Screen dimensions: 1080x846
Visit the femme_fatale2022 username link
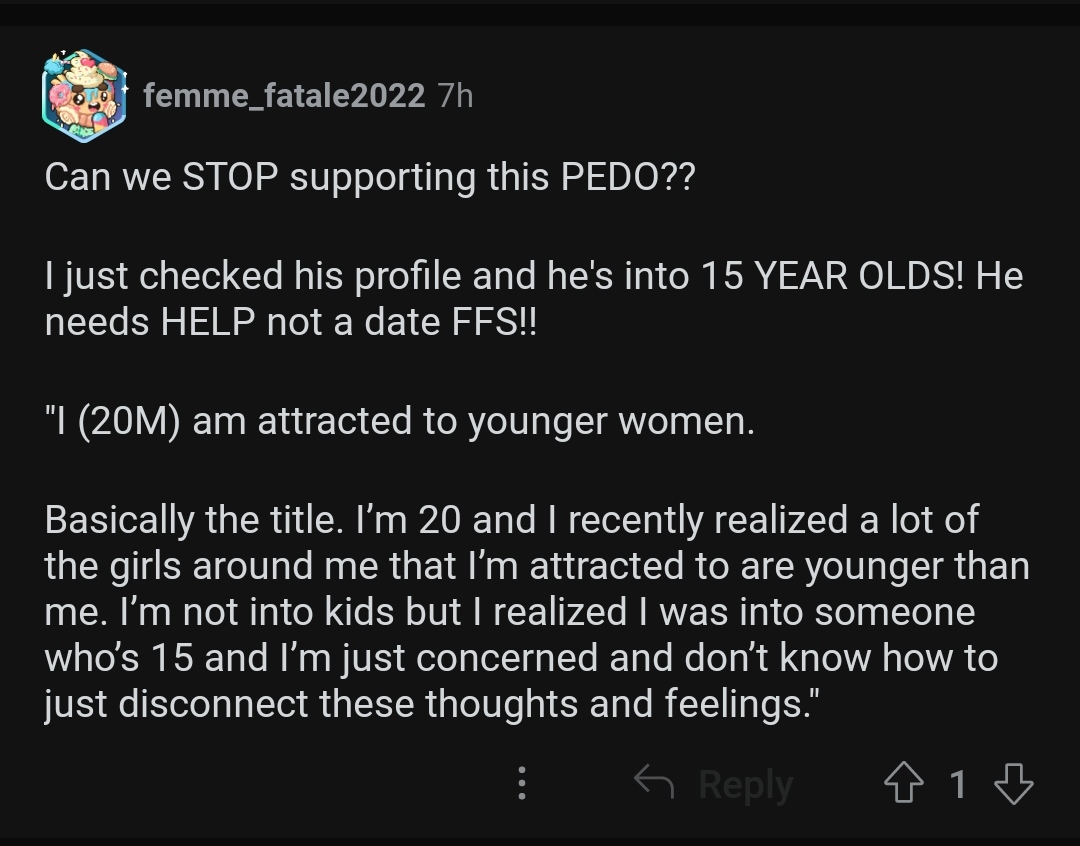(284, 95)
